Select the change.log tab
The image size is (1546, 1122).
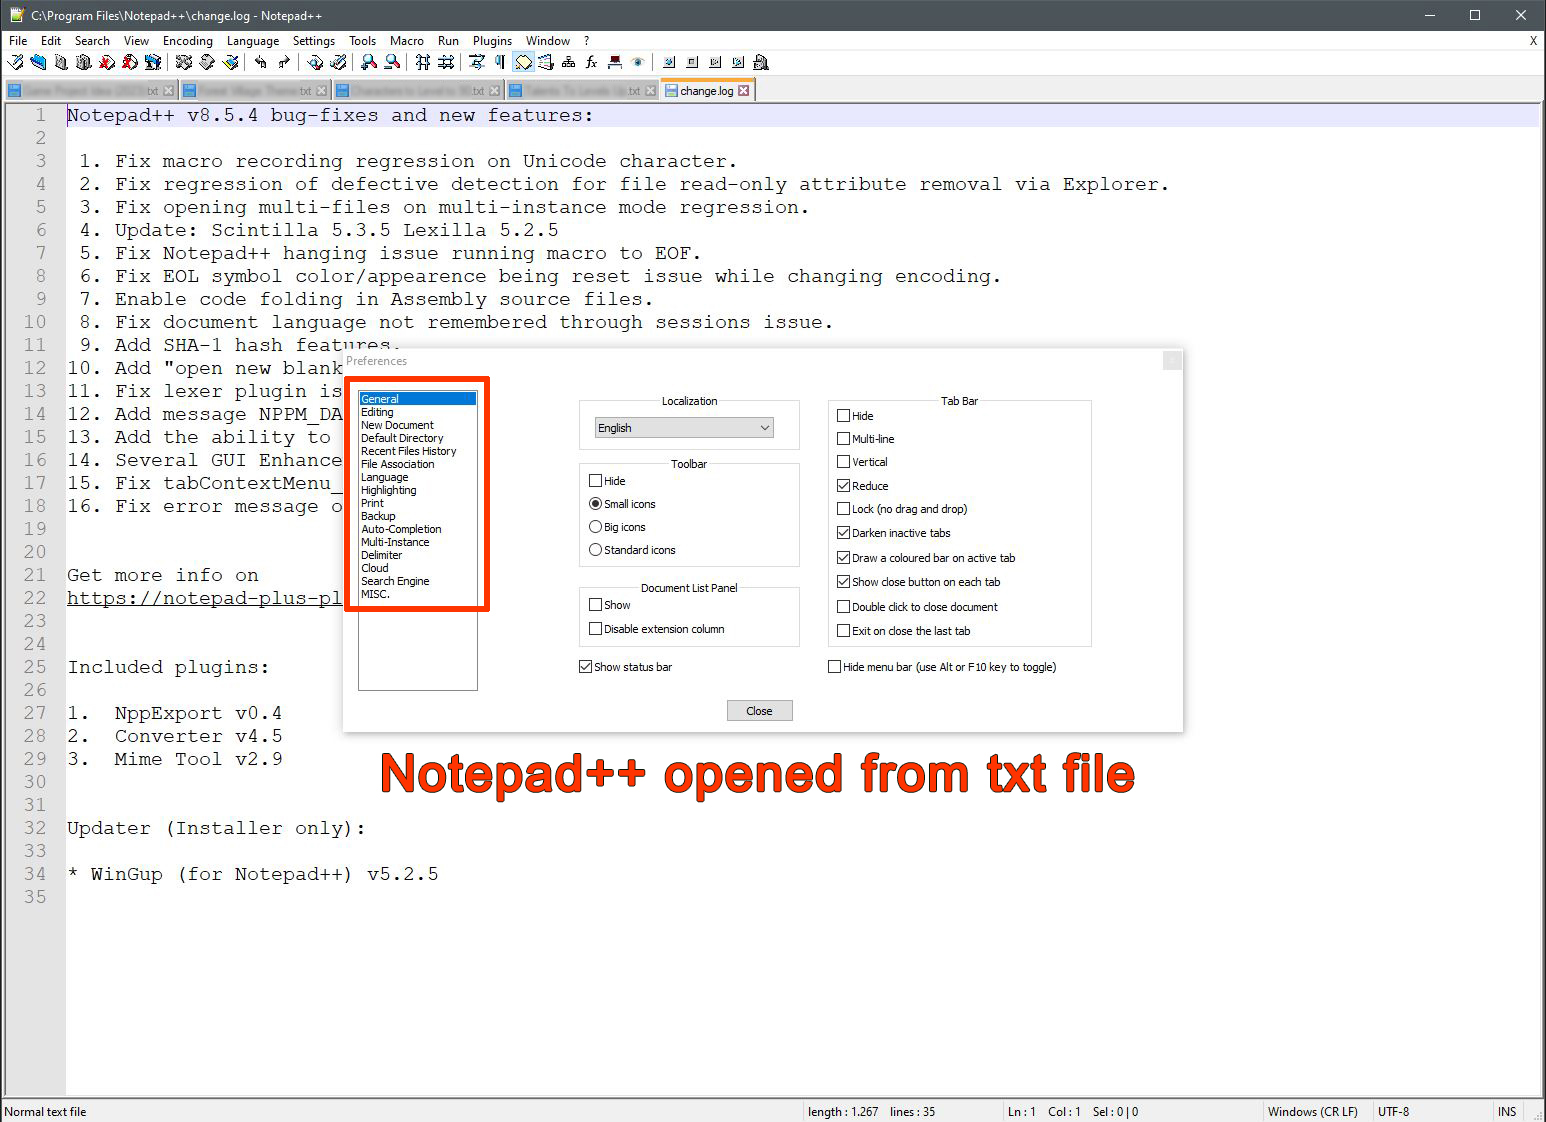click(706, 90)
